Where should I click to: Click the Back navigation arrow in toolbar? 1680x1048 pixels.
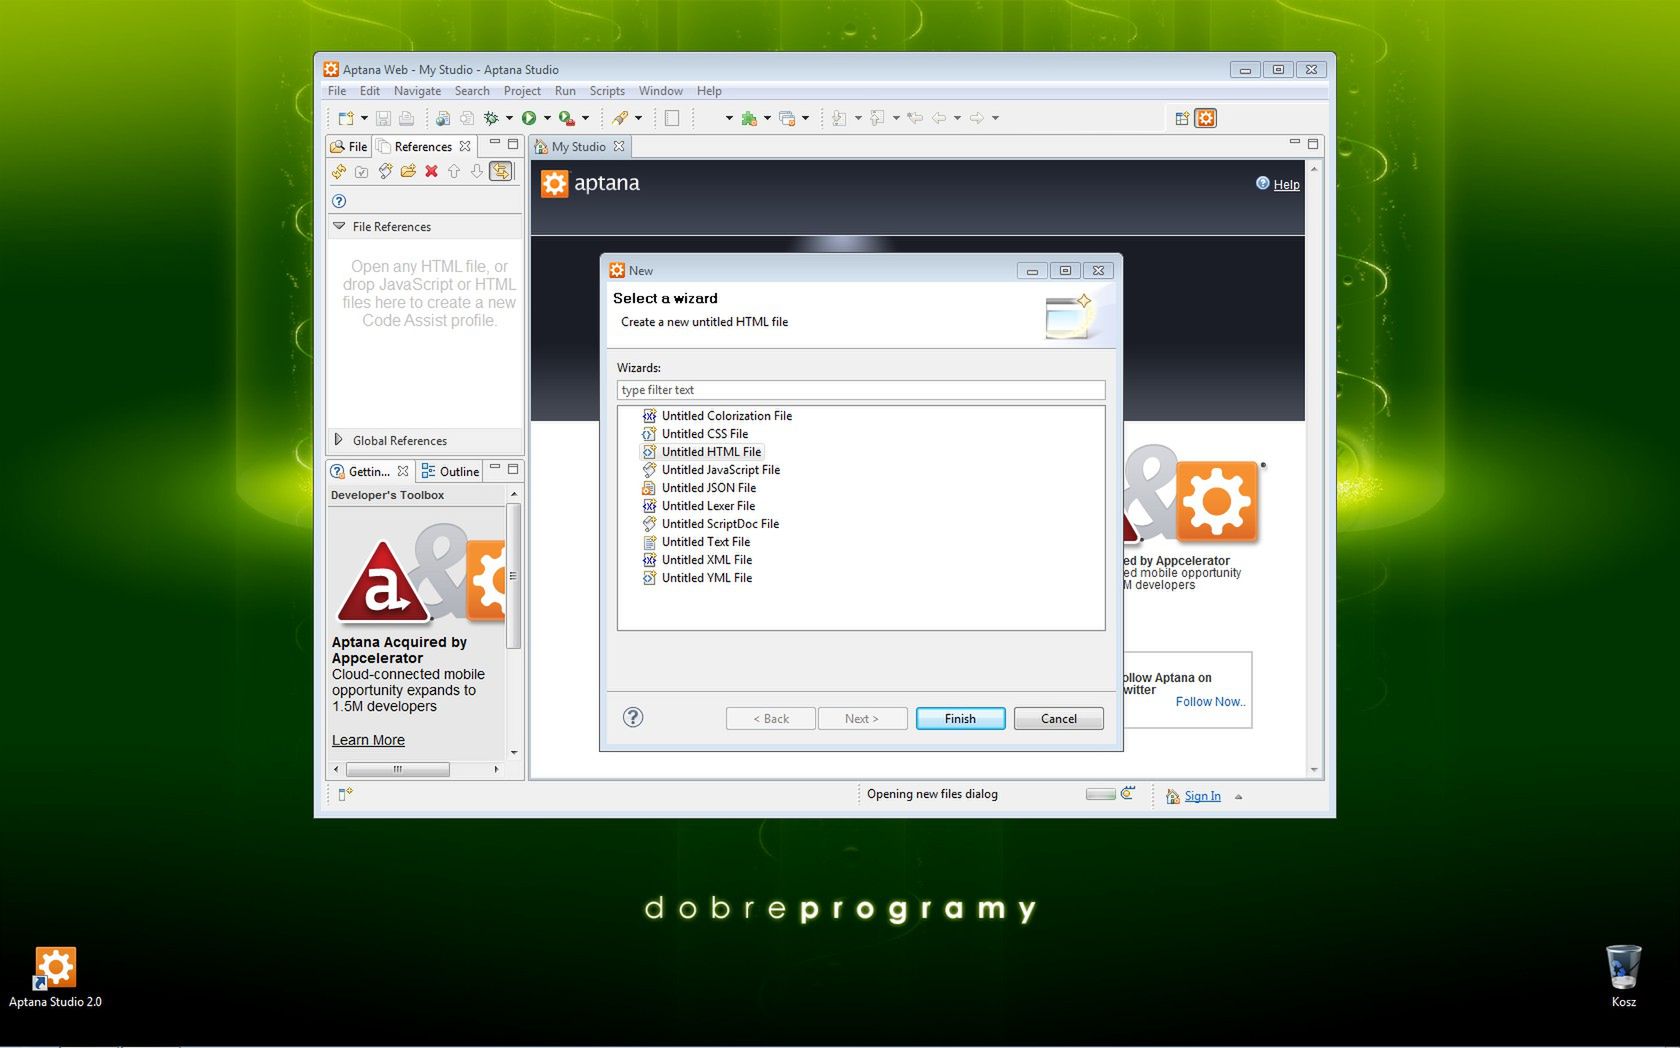tap(939, 118)
